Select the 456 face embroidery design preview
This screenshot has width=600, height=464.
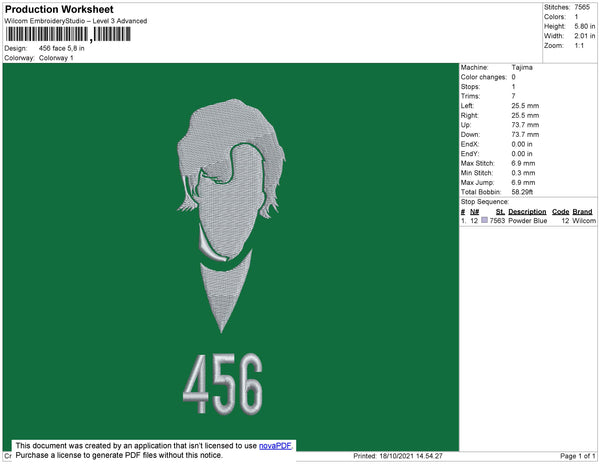coord(231,257)
